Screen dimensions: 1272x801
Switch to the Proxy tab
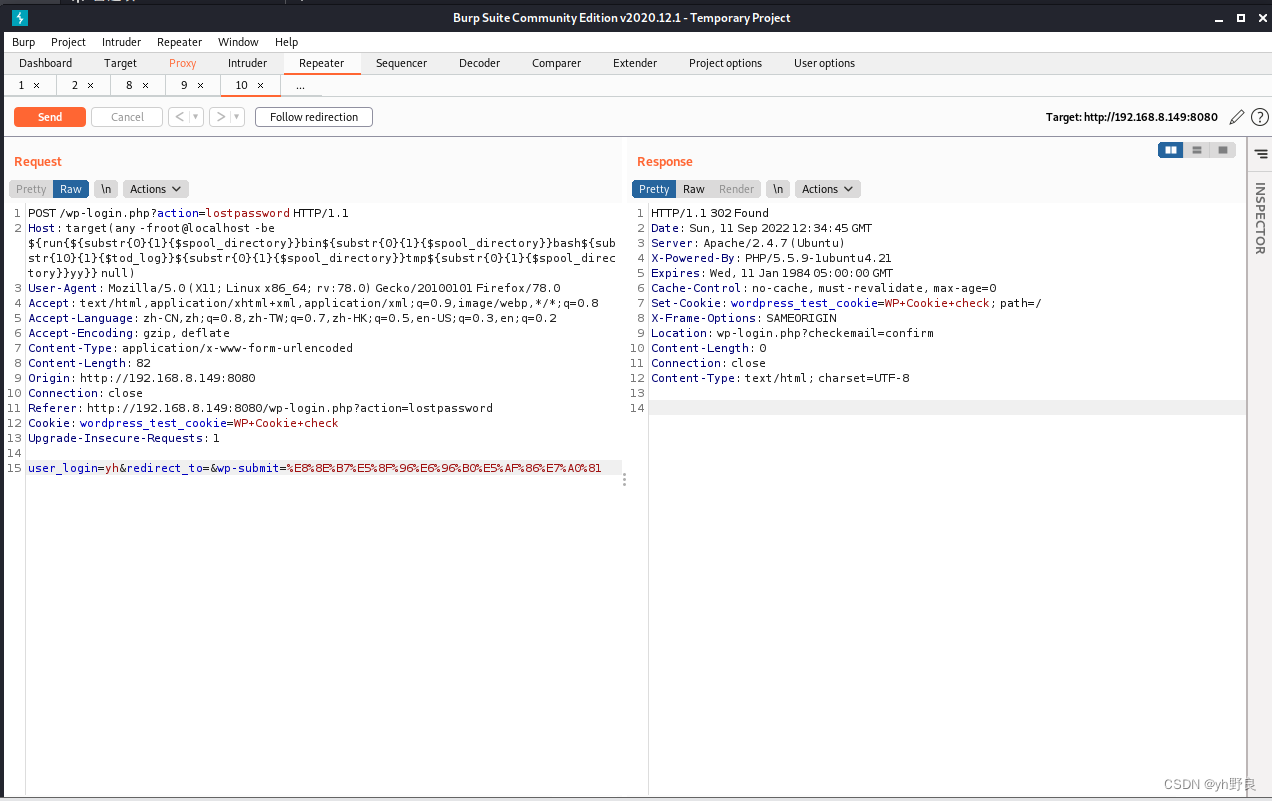click(183, 63)
